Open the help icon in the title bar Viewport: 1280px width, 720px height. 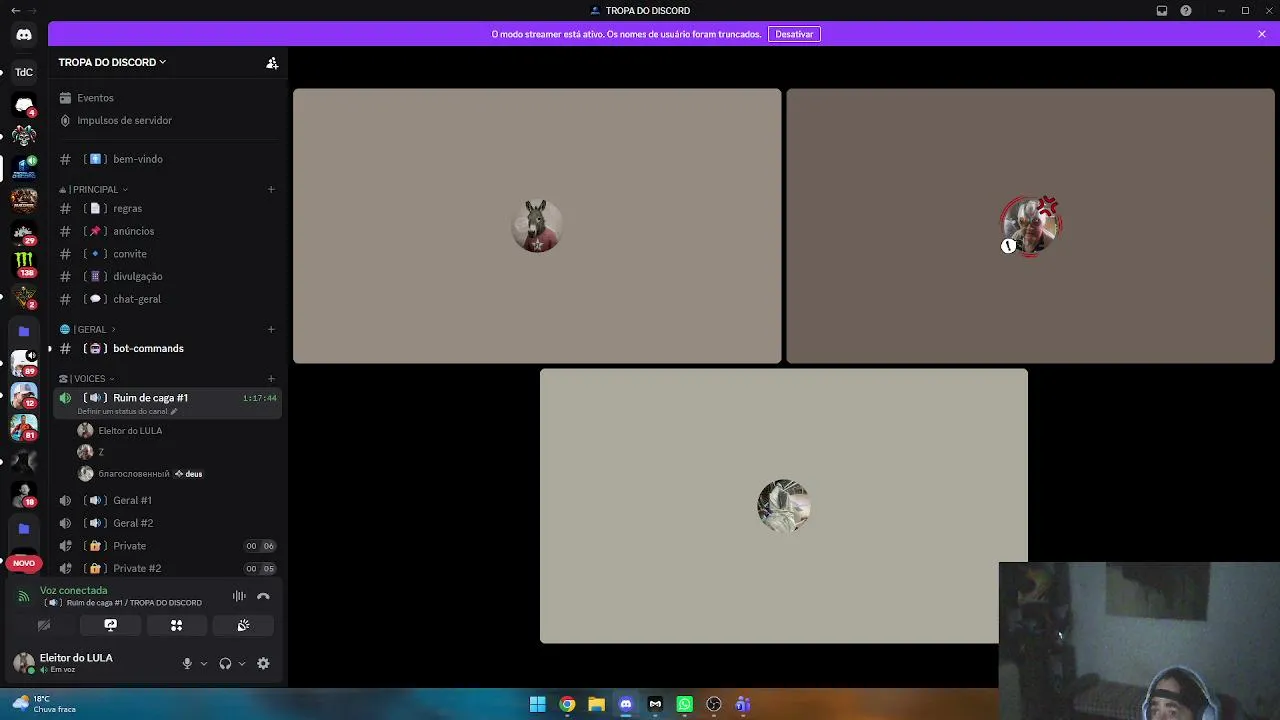tap(1186, 10)
